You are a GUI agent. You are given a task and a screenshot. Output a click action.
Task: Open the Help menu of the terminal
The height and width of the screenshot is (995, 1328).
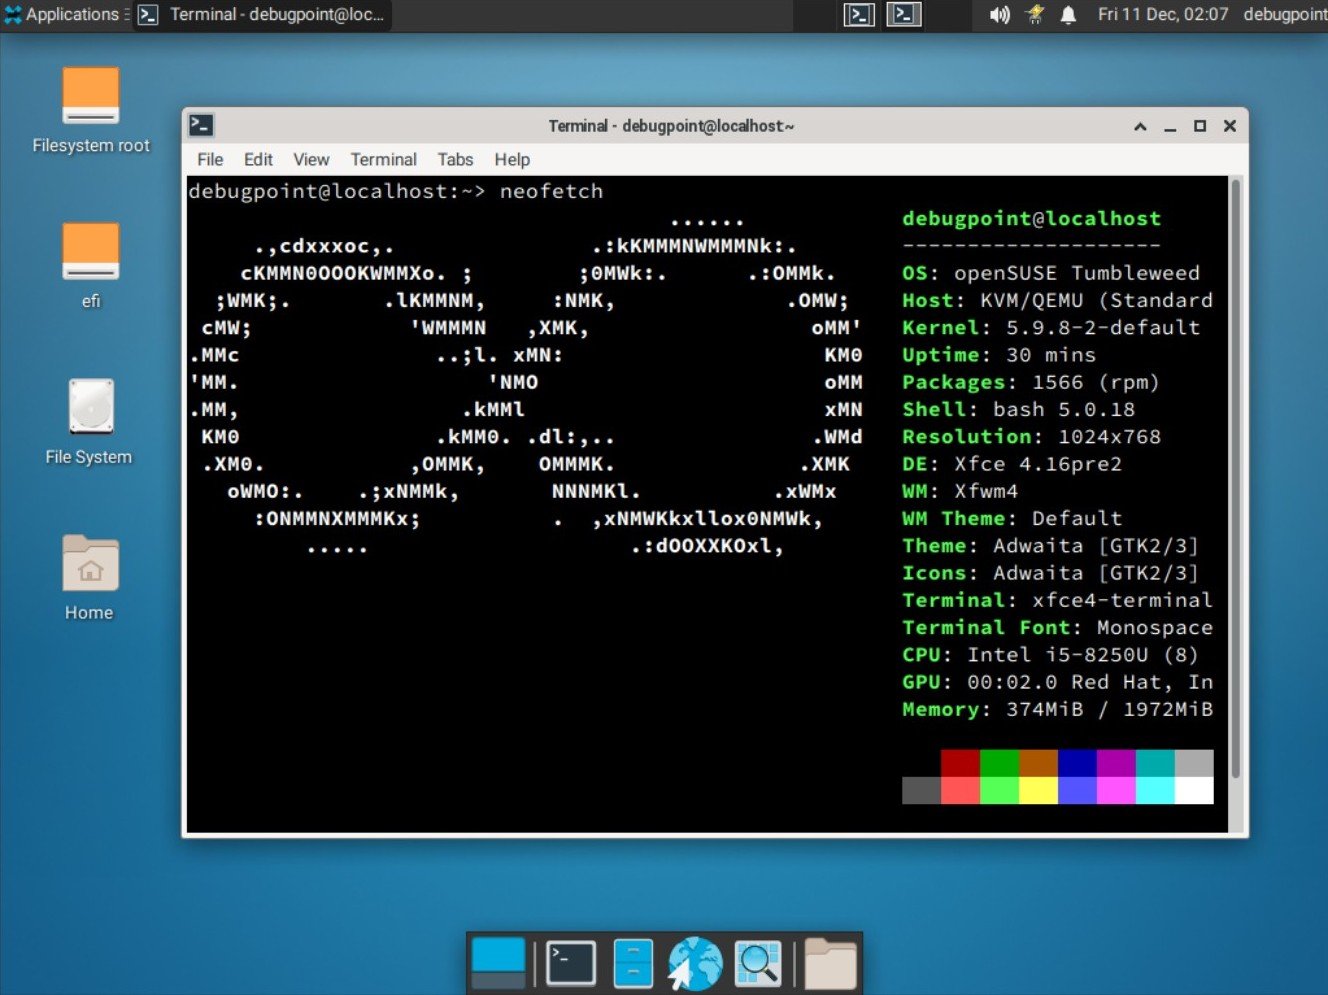[512, 159]
